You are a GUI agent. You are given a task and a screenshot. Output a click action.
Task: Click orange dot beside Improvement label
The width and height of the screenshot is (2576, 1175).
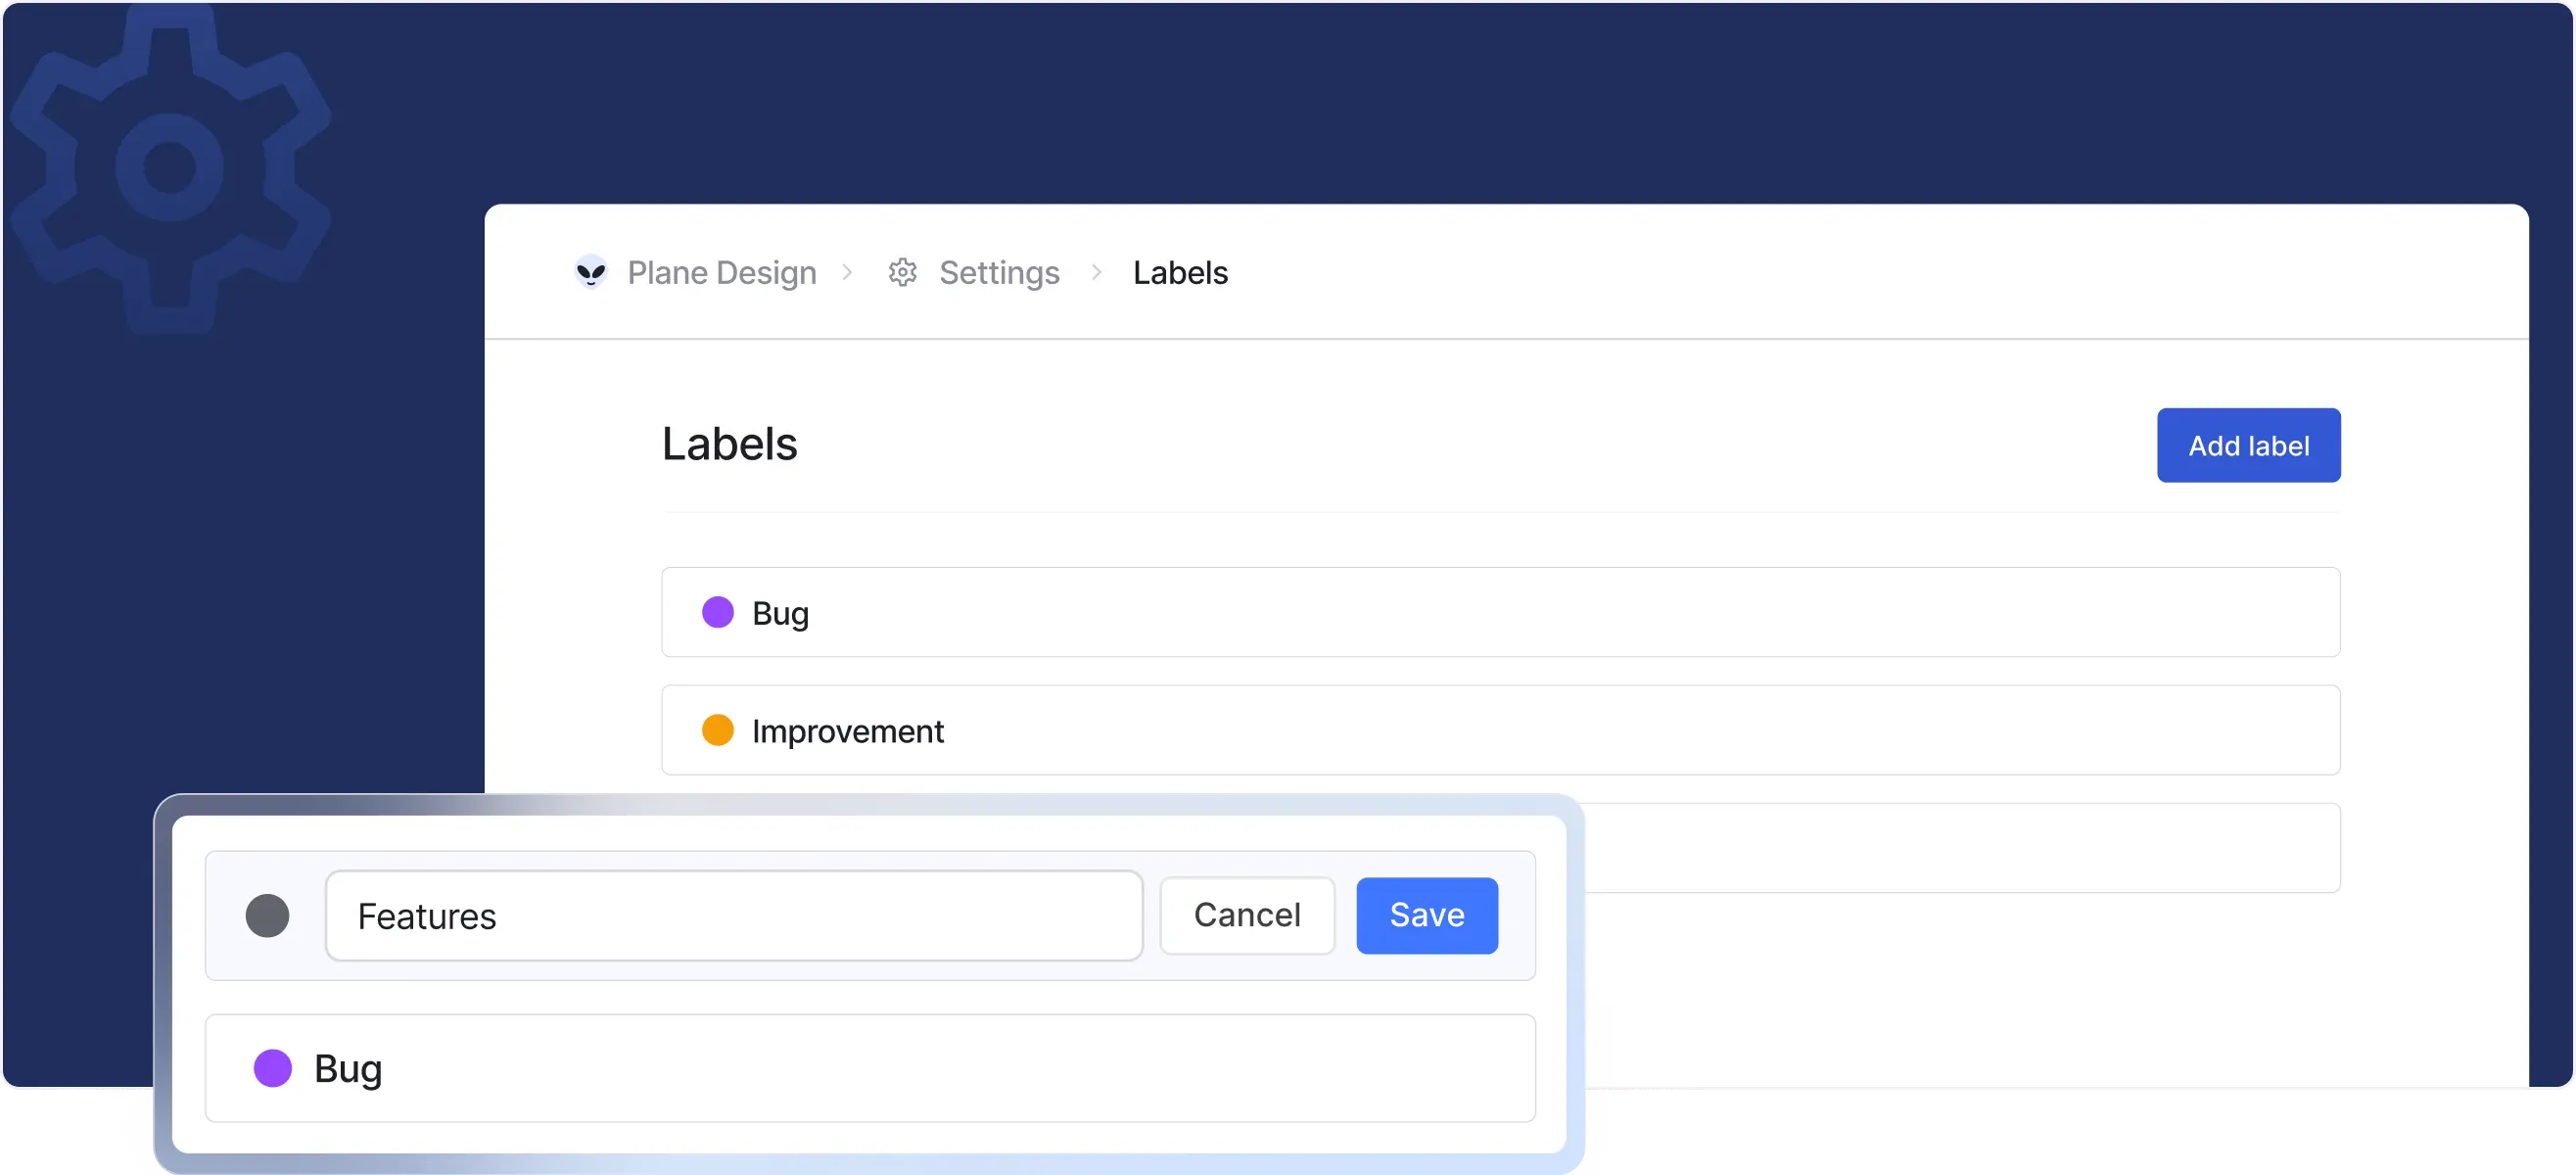click(x=717, y=730)
